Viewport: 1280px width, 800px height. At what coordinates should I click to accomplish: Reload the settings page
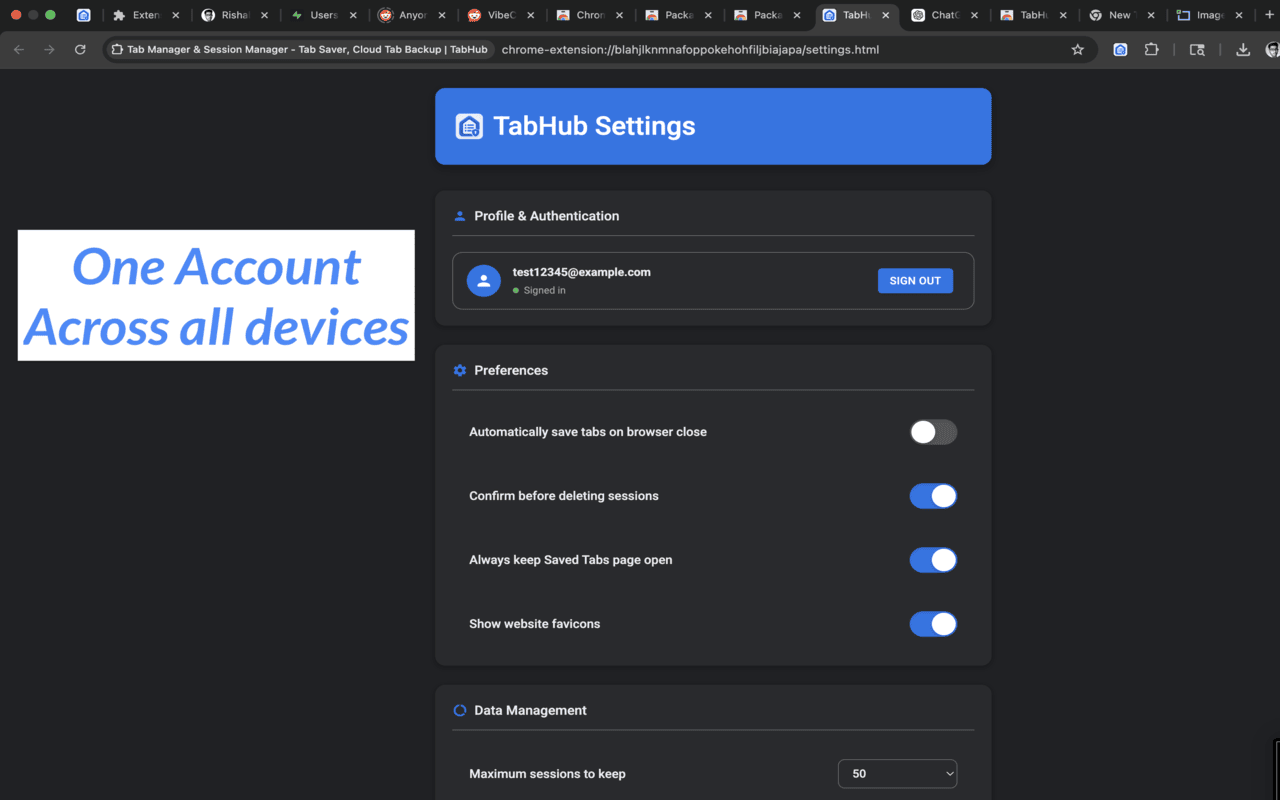(x=80, y=49)
